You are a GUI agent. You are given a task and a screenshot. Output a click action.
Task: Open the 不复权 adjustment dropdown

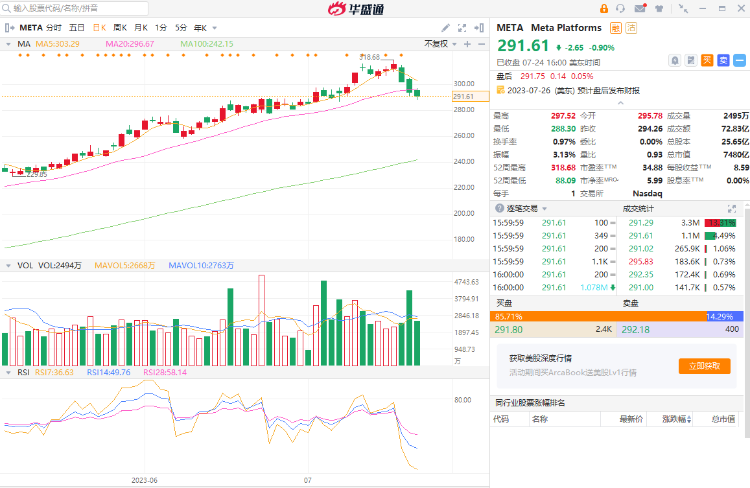(x=440, y=44)
